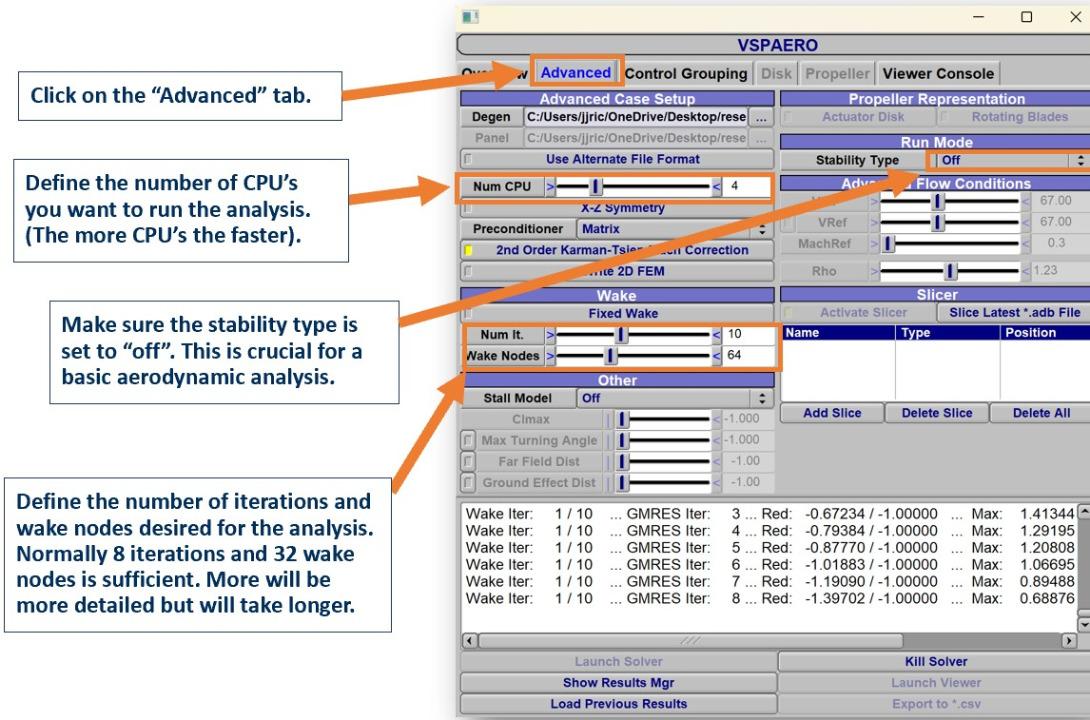Click the Num CPU value field
Viewport: 1090px width, 720px height.
pos(746,187)
